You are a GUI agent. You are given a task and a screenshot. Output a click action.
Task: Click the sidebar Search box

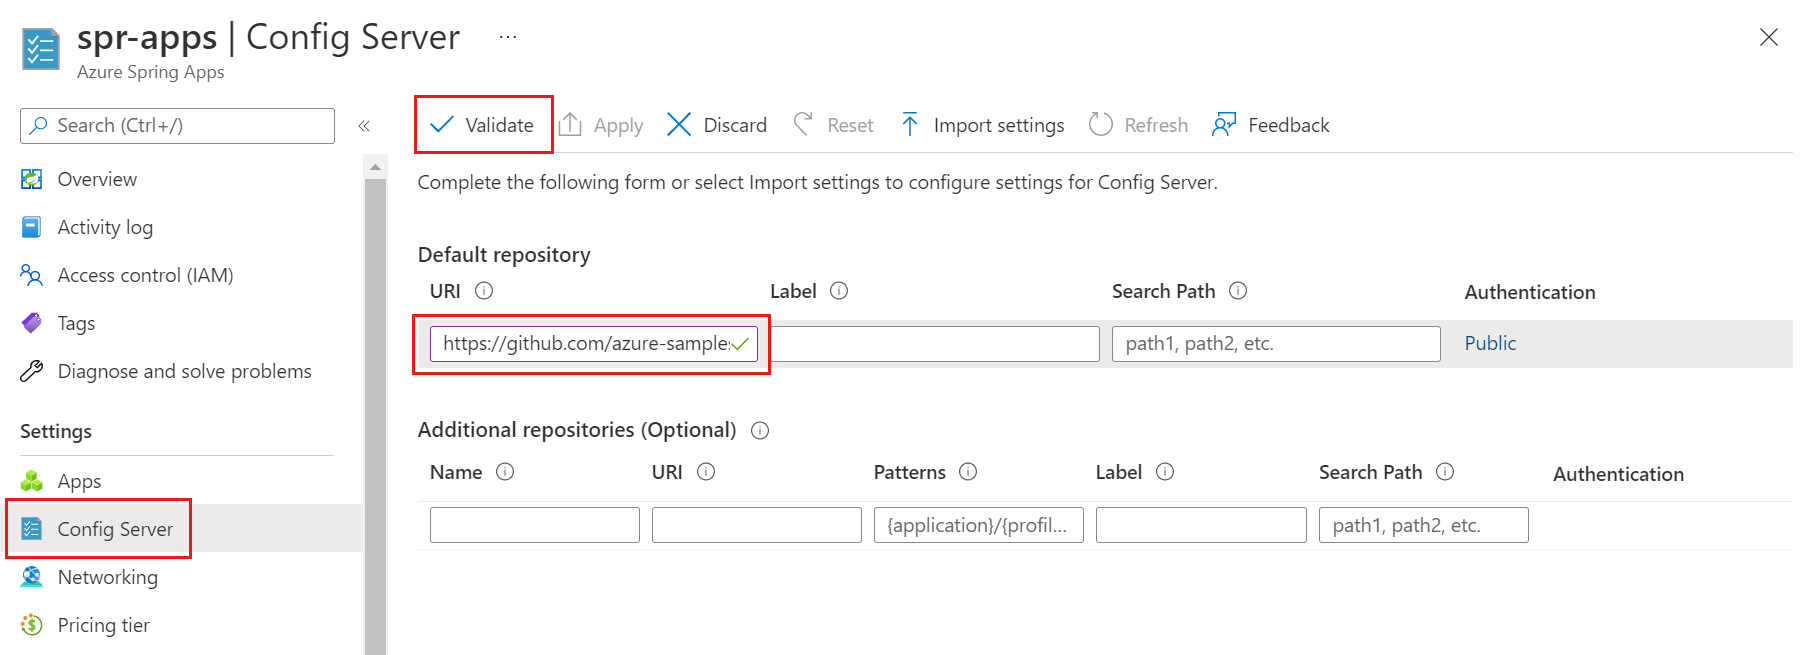[178, 126]
